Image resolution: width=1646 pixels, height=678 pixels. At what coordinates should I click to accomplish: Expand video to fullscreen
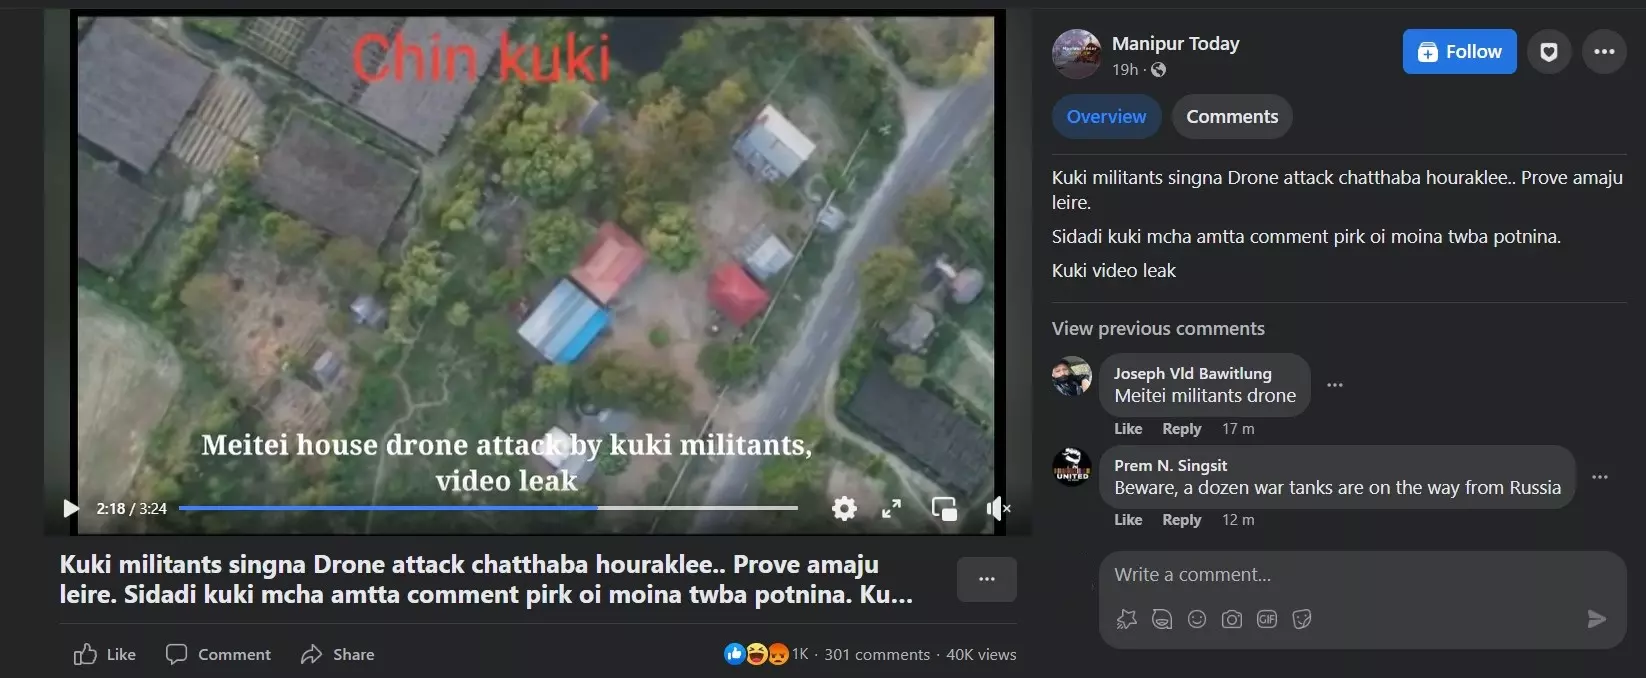(892, 508)
